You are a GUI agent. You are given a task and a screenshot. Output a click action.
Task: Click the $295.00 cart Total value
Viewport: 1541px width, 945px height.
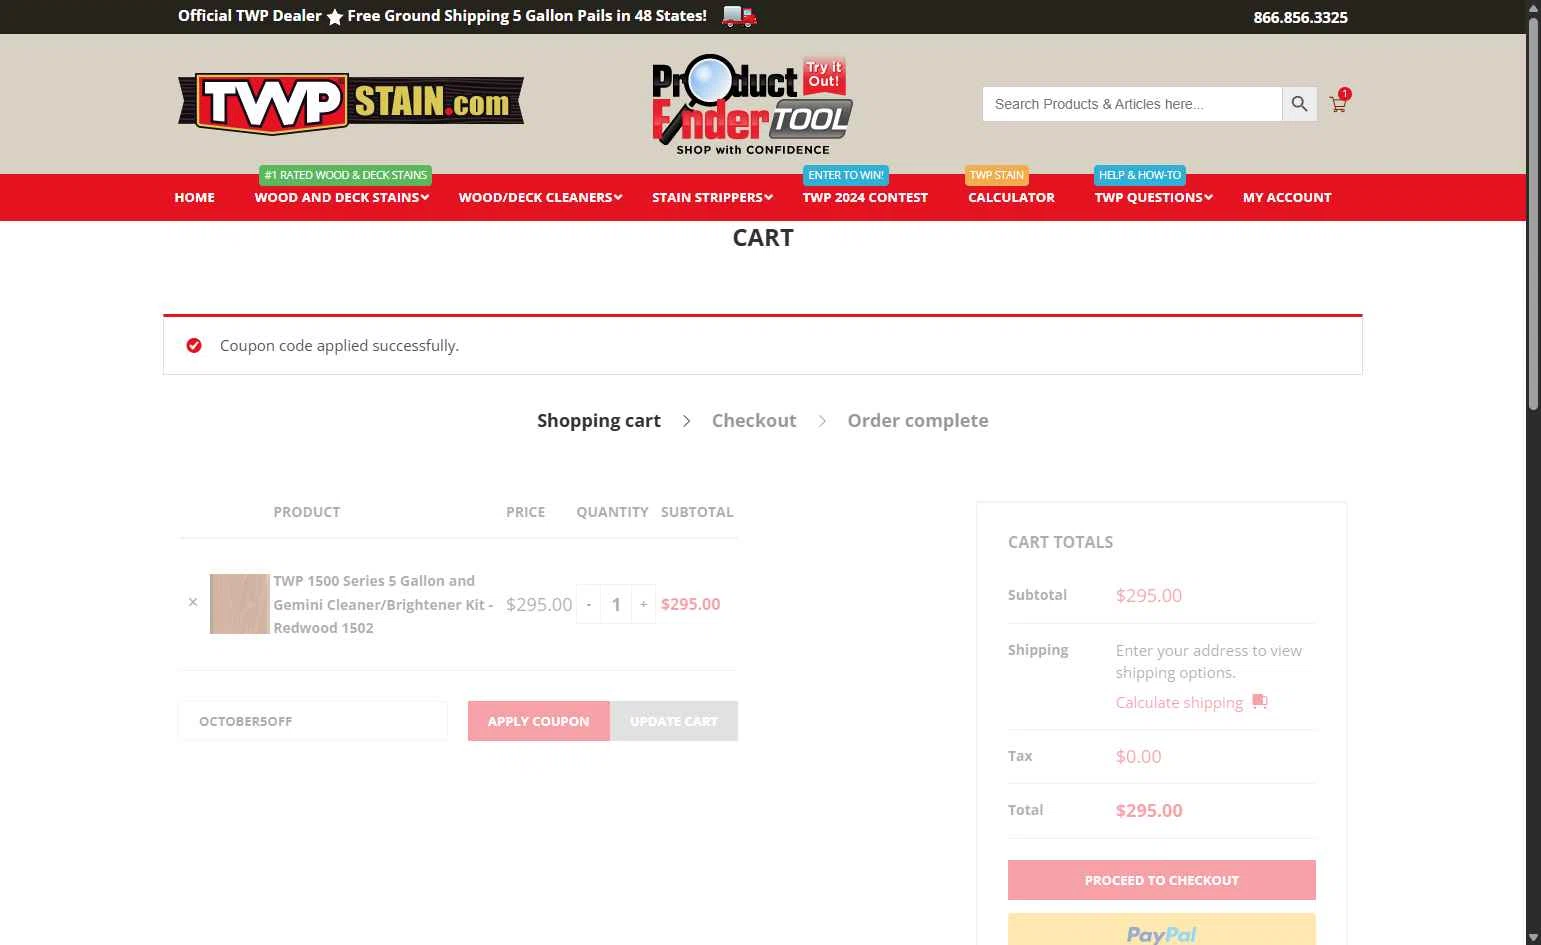click(1149, 810)
